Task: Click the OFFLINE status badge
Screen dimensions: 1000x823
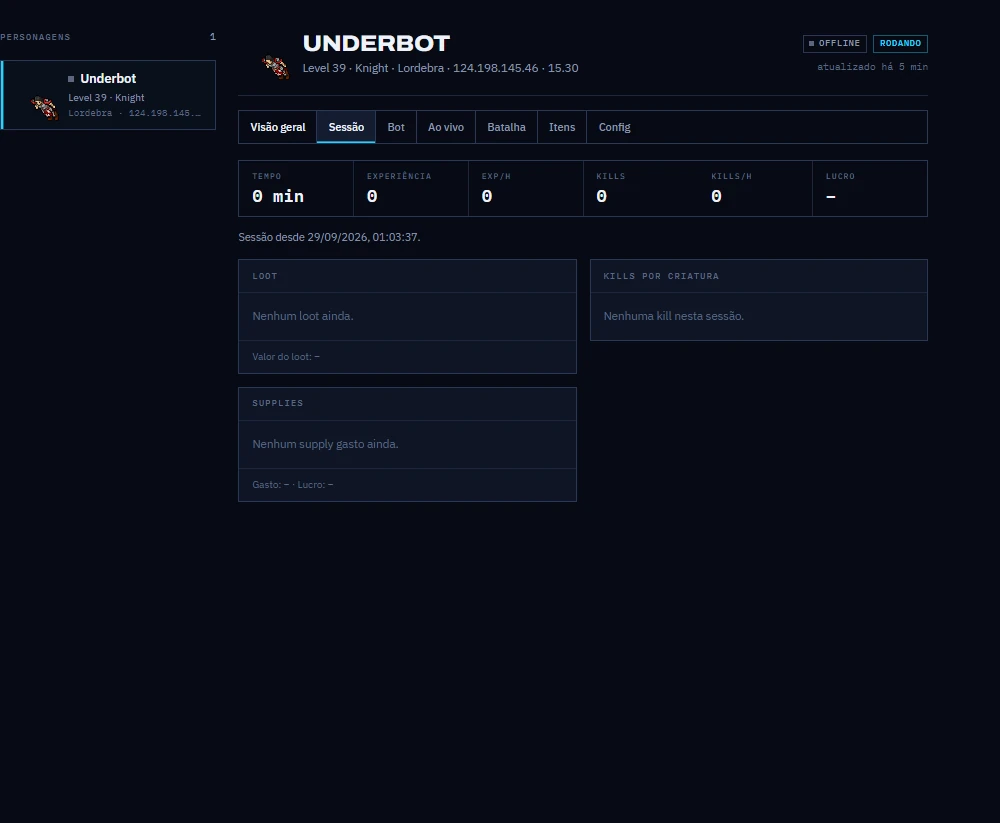Action: pyautogui.click(x=835, y=43)
